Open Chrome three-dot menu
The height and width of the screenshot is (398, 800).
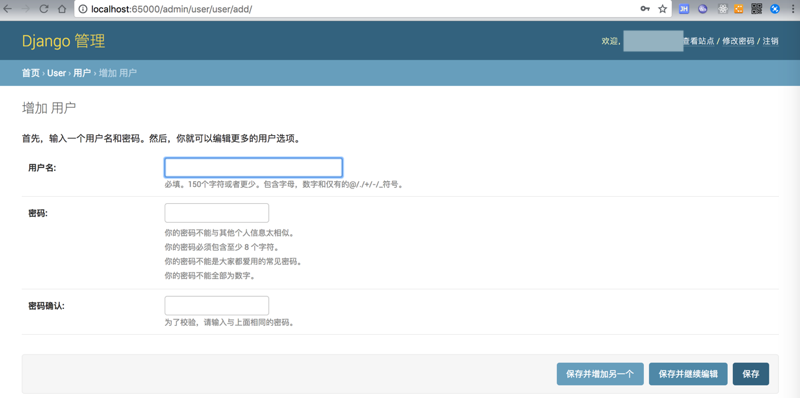point(792,9)
